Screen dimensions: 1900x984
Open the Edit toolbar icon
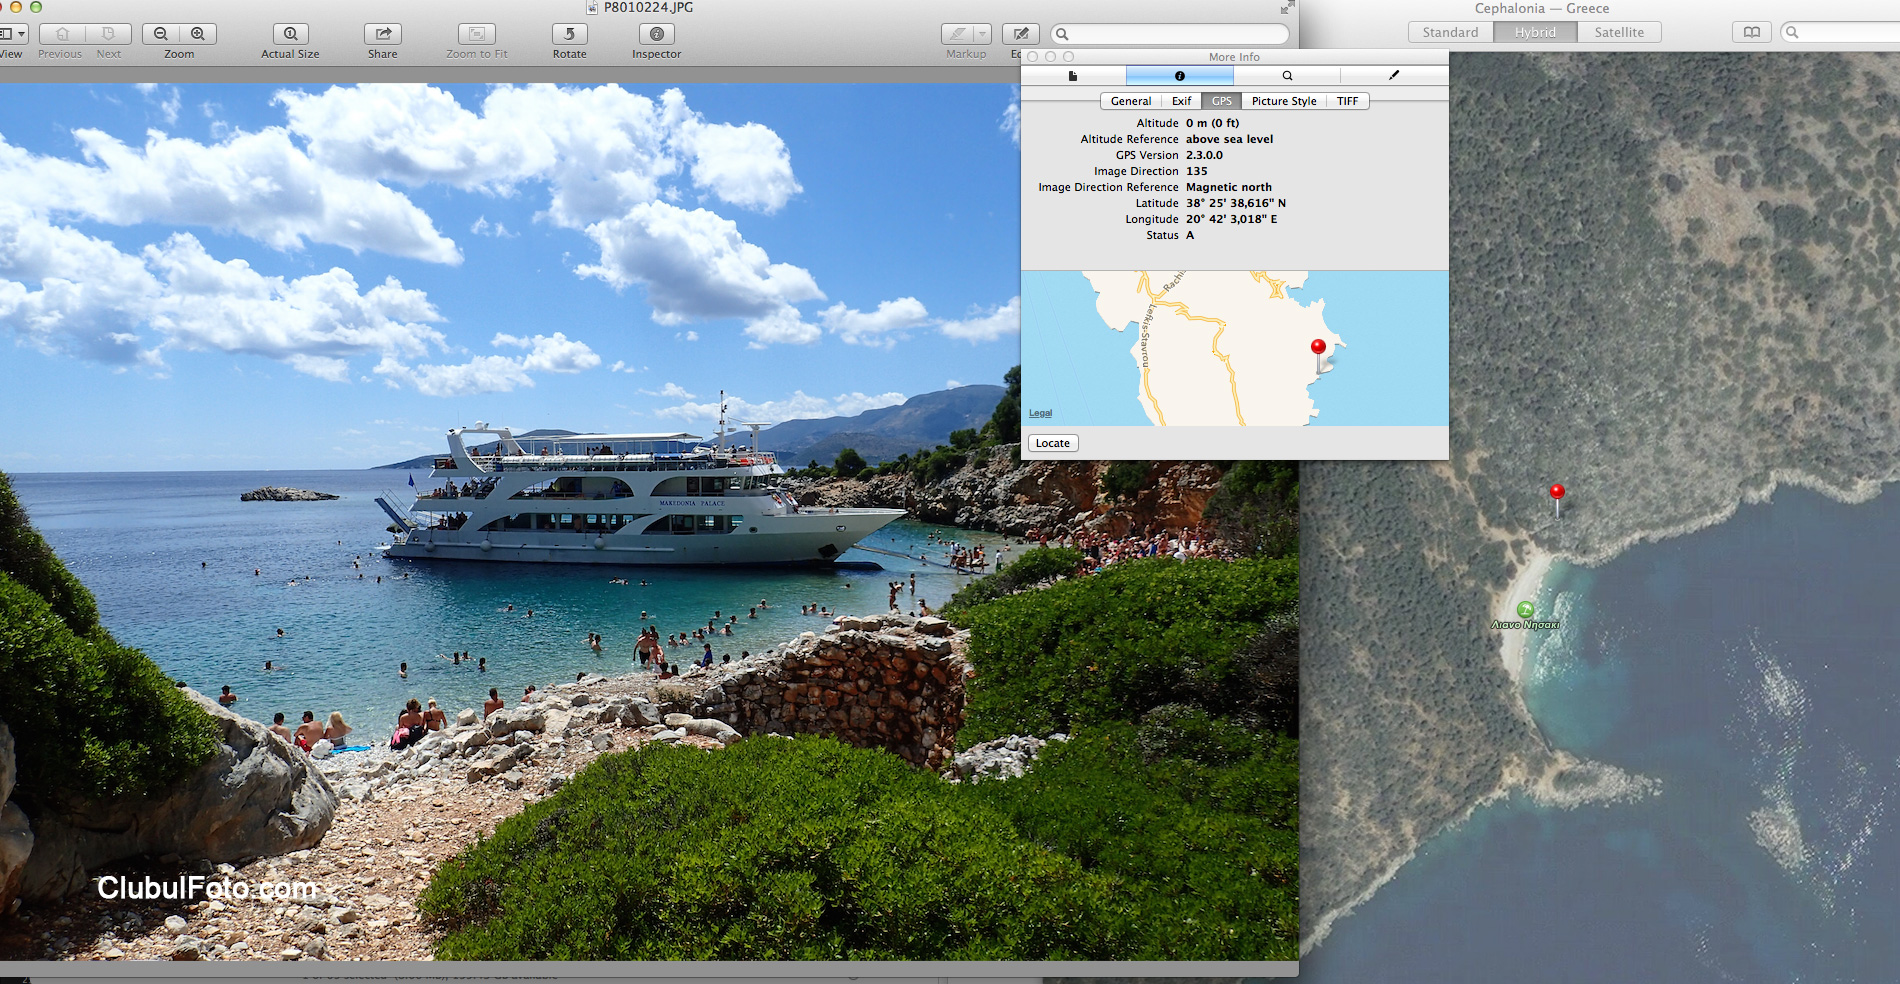pos(1020,34)
